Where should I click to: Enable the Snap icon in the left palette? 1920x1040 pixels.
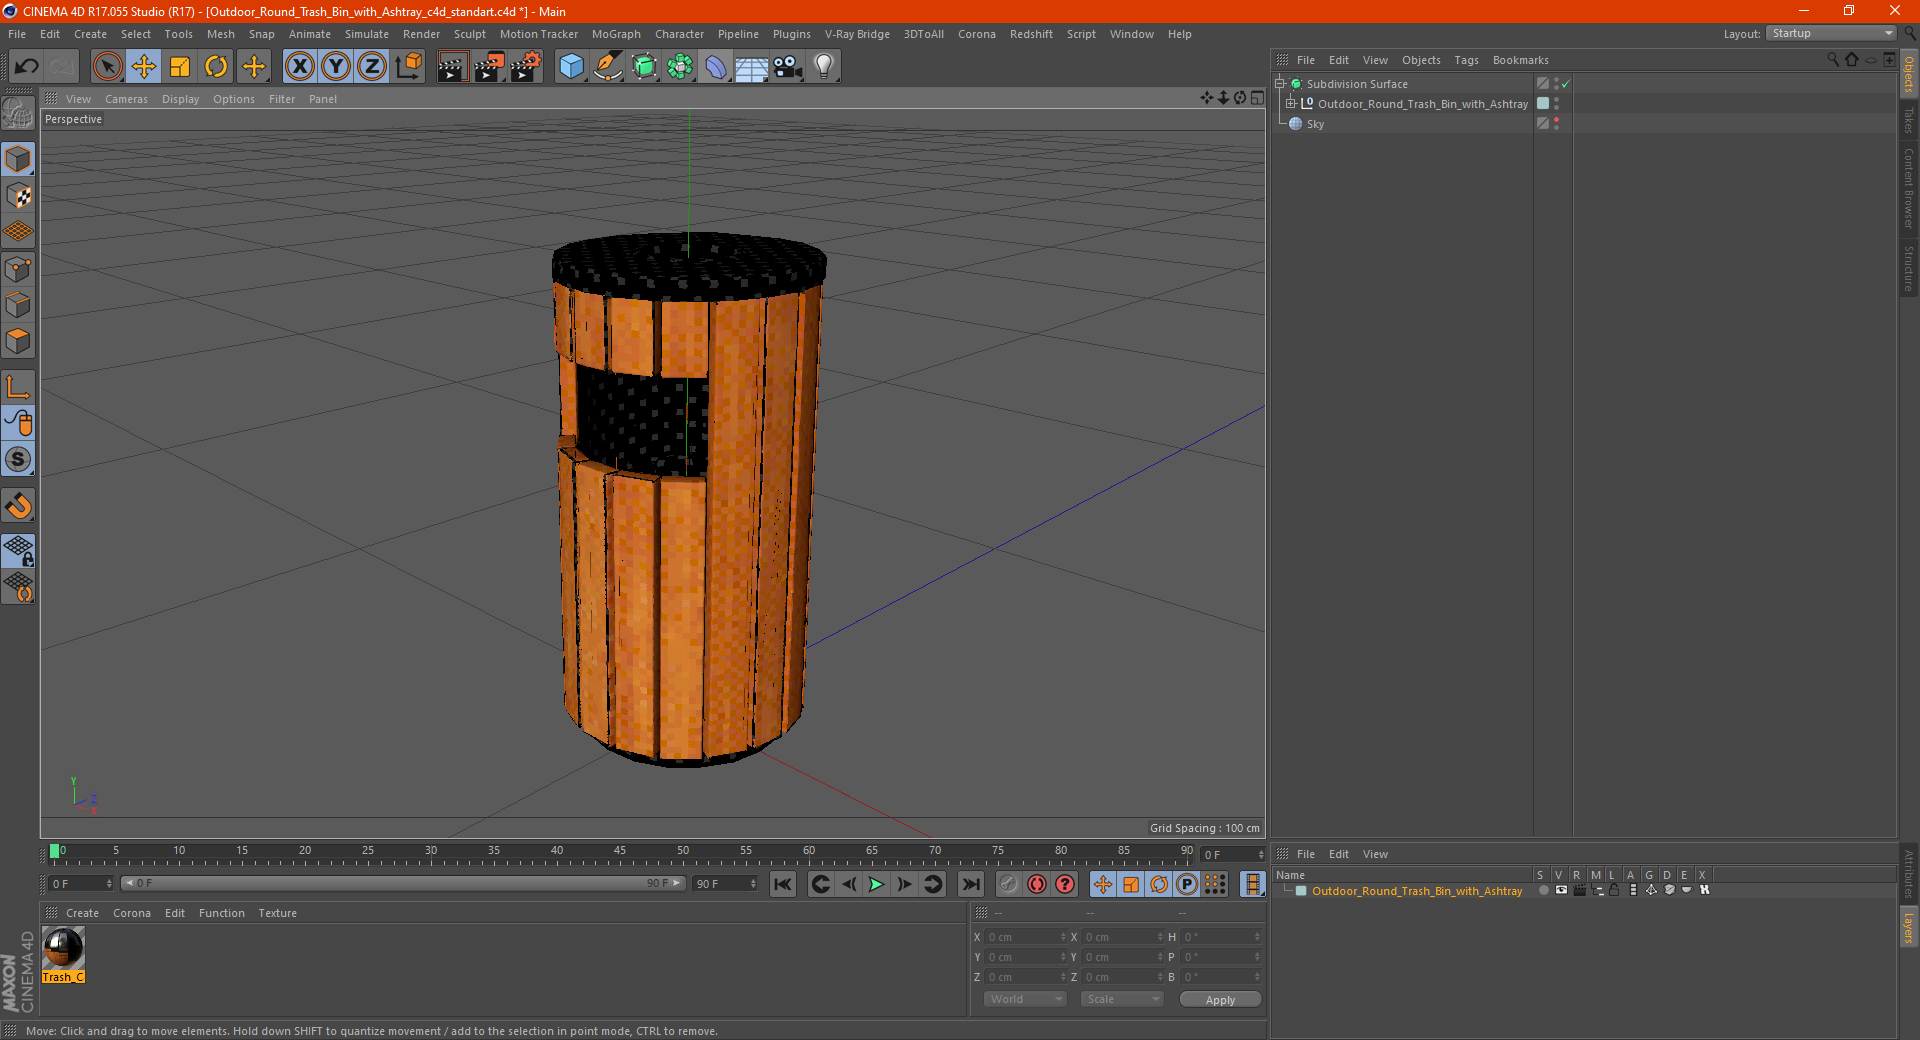[x=18, y=506]
